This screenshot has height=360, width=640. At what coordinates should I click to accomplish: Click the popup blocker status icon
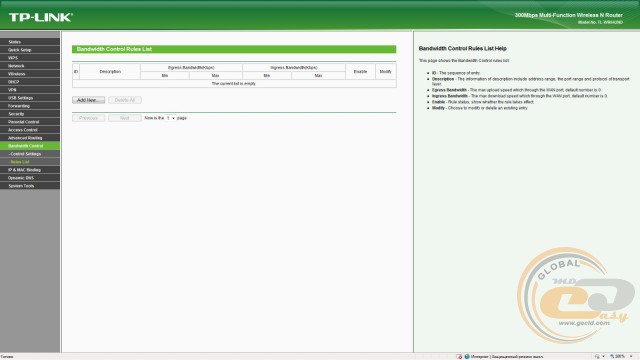(x=459, y=356)
